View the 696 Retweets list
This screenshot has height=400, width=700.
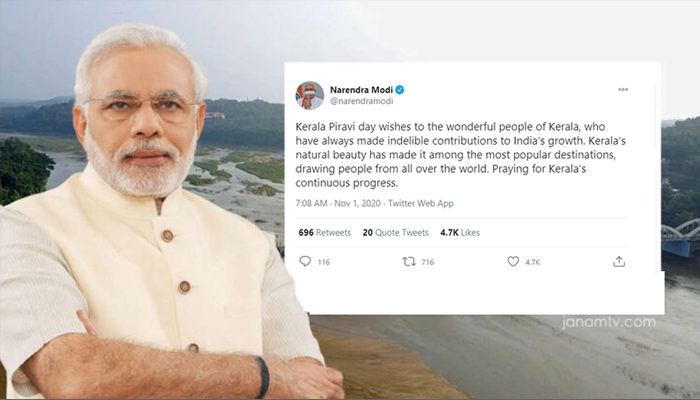click(x=325, y=233)
